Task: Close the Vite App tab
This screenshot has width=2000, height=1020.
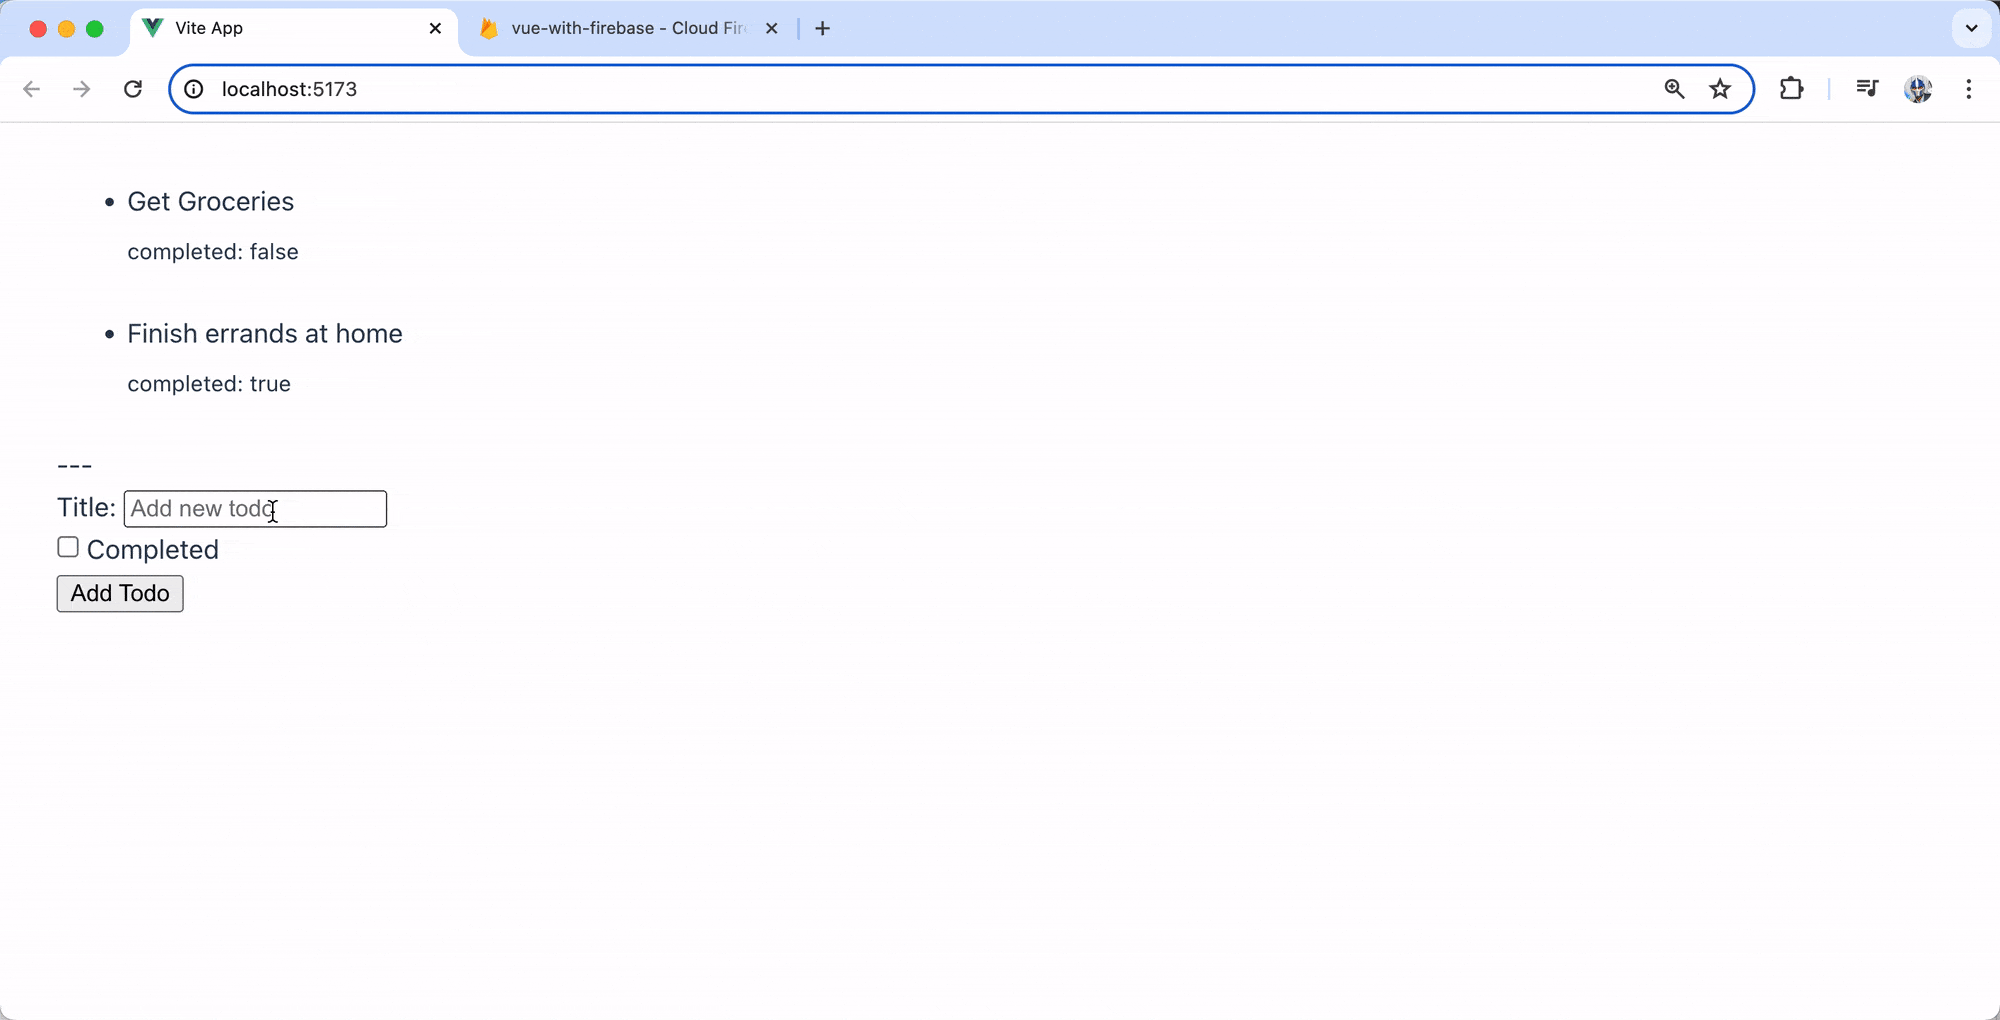Action: point(435,28)
